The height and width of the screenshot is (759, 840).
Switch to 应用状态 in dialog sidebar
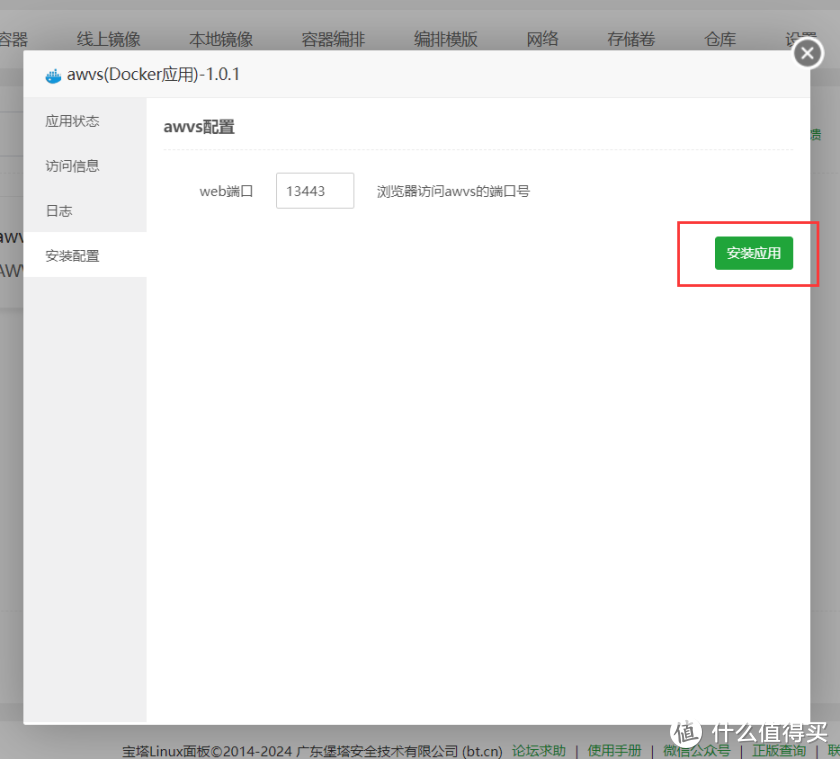(71, 120)
